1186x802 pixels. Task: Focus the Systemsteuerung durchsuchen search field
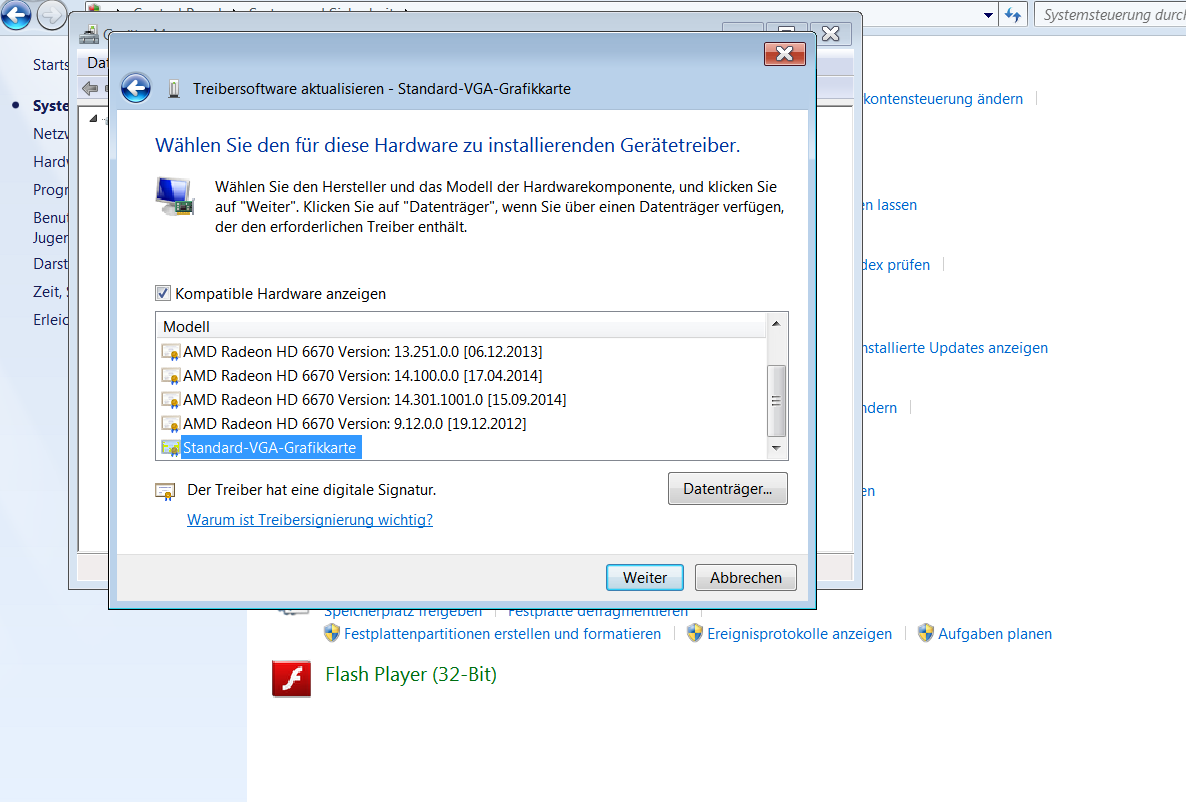pyautogui.click(x=1110, y=14)
